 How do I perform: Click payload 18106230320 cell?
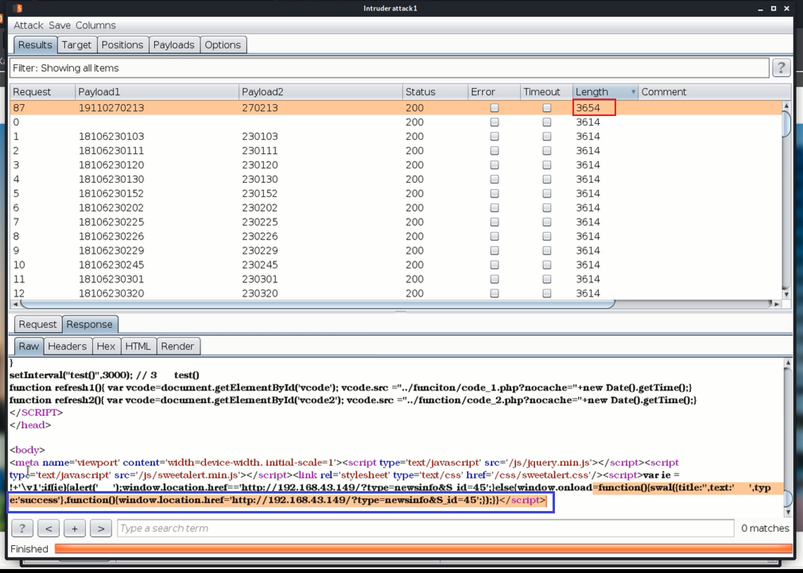111,293
